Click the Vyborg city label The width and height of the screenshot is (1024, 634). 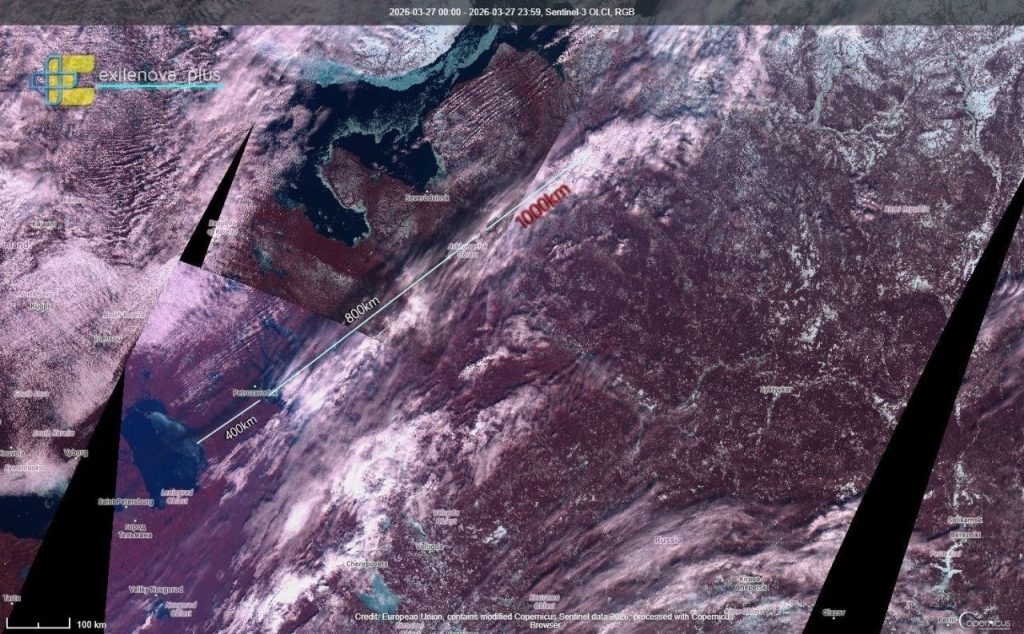74,452
